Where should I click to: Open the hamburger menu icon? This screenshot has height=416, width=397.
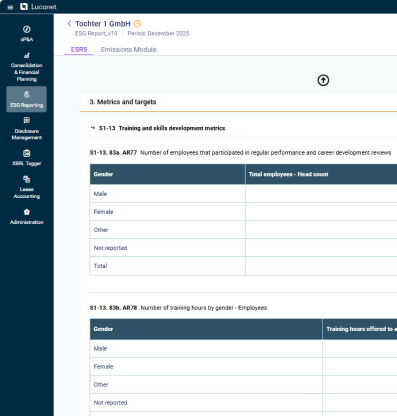(10, 7)
